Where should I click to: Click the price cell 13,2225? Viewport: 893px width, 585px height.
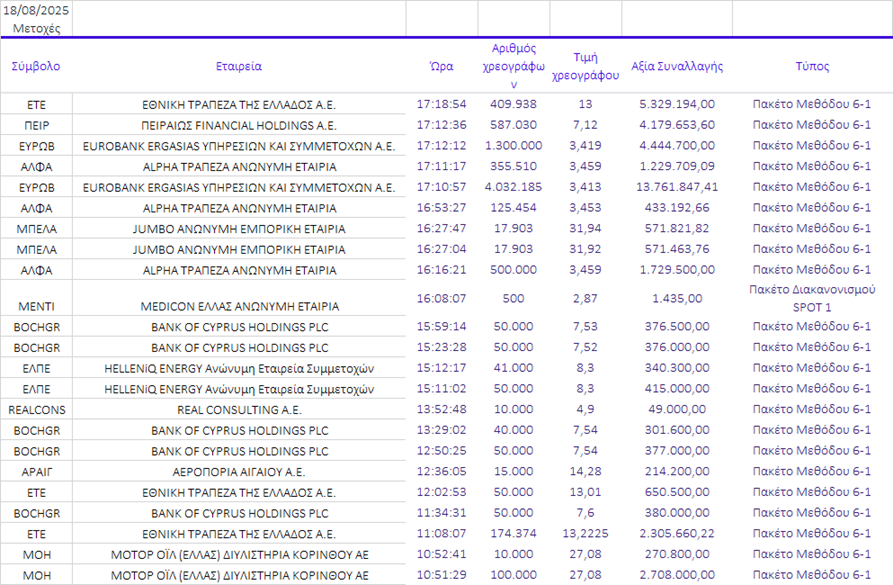tap(585, 533)
